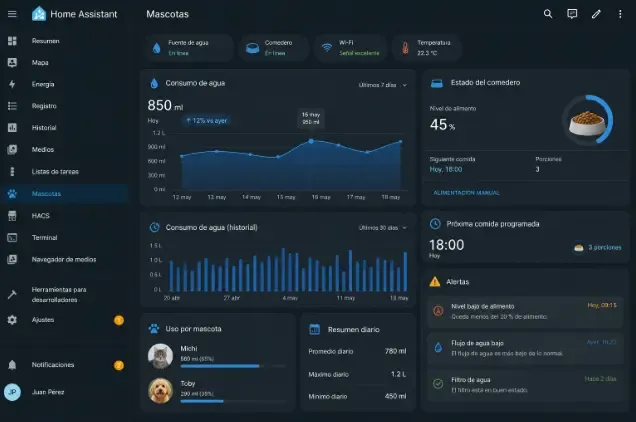Click Toby's water usage progress bar
Image resolution: width=636 pixels, height=422 pixels.
[x=233, y=401]
